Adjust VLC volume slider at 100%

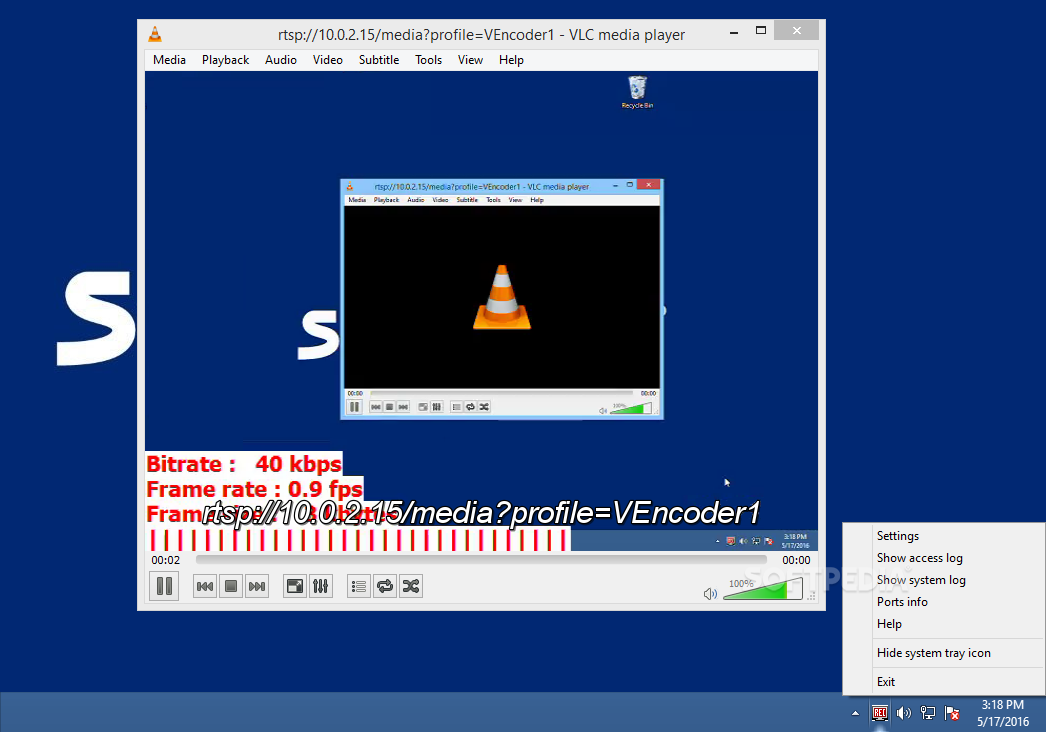(x=762, y=589)
